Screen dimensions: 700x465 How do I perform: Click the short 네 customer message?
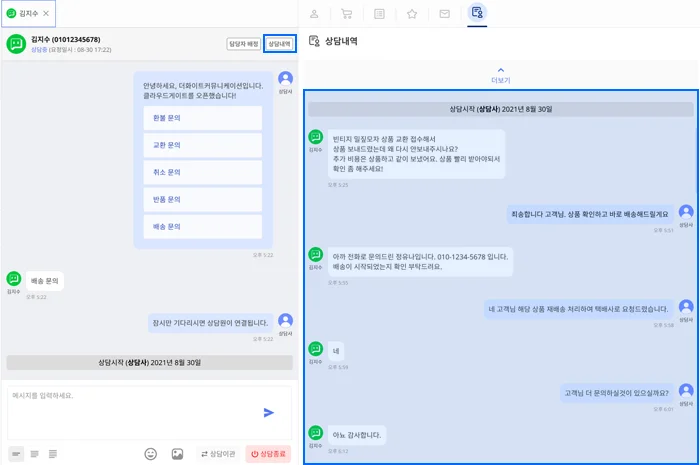click(336, 351)
